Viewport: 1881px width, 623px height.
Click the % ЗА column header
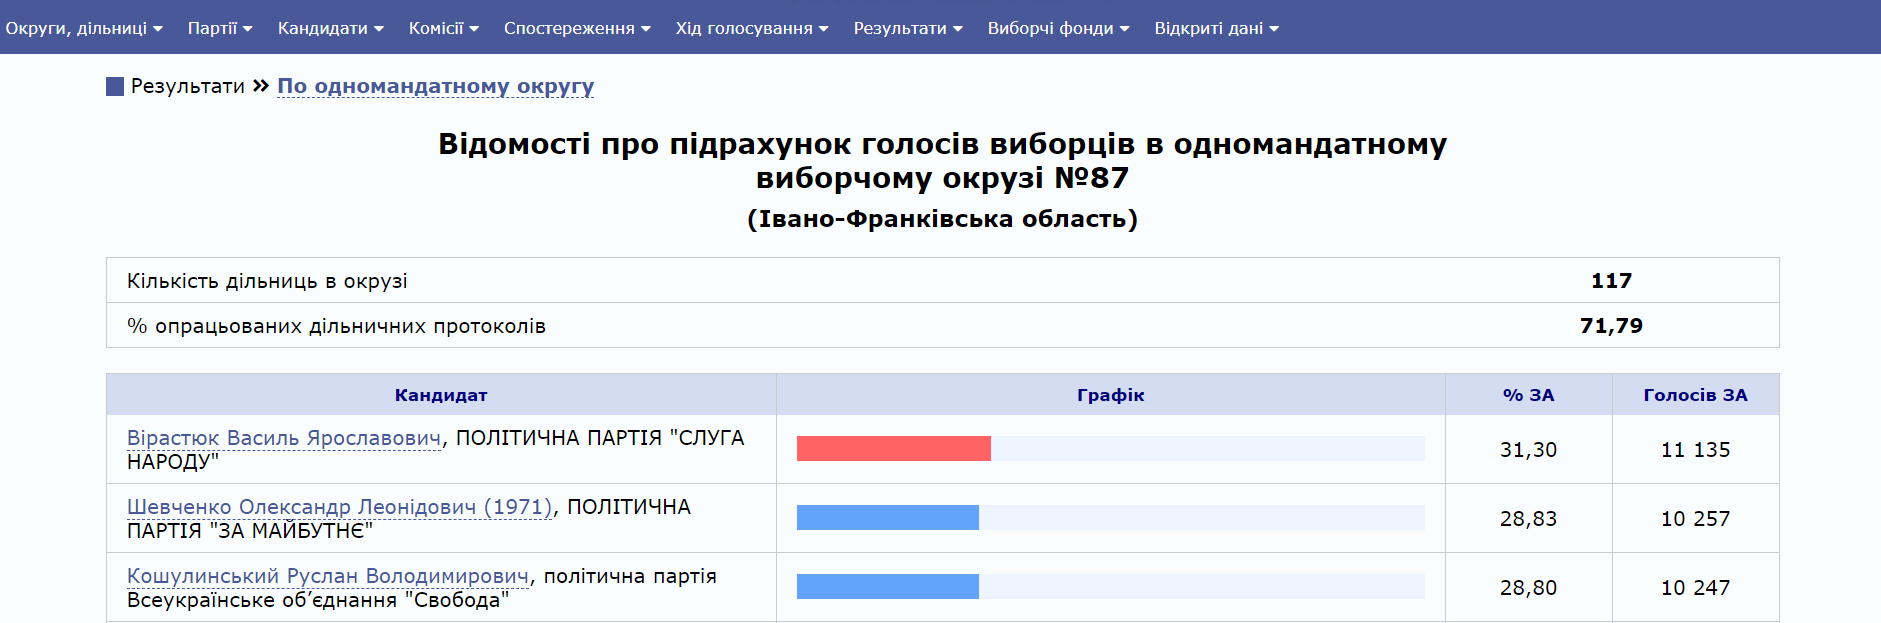click(1528, 395)
